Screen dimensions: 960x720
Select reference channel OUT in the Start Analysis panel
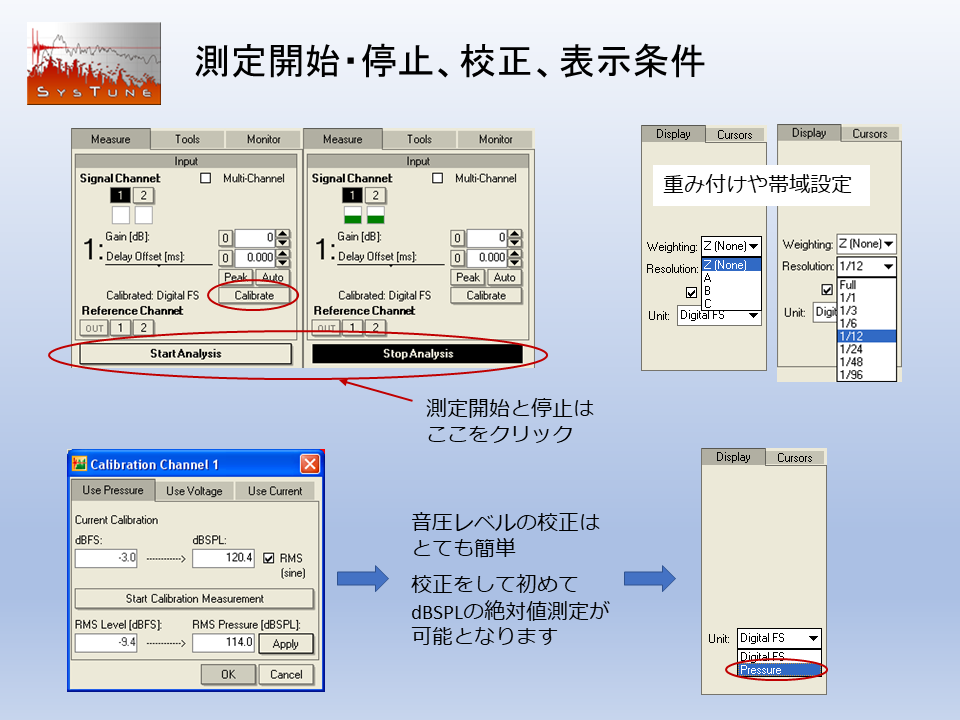94,328
